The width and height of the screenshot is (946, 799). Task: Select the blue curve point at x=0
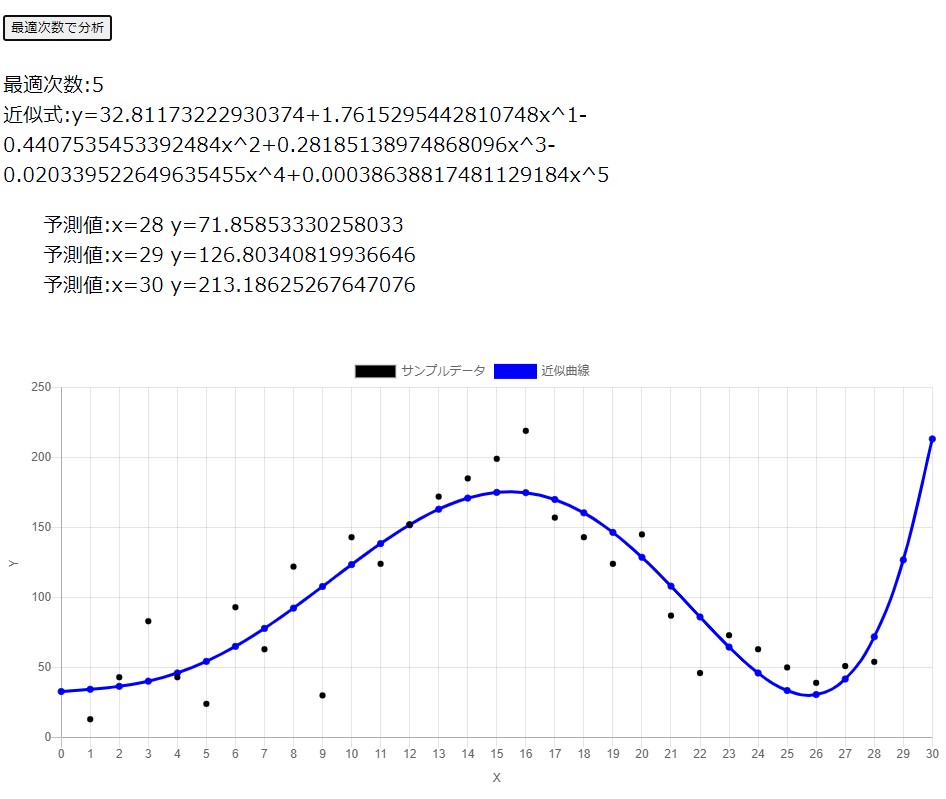[61, 691]
